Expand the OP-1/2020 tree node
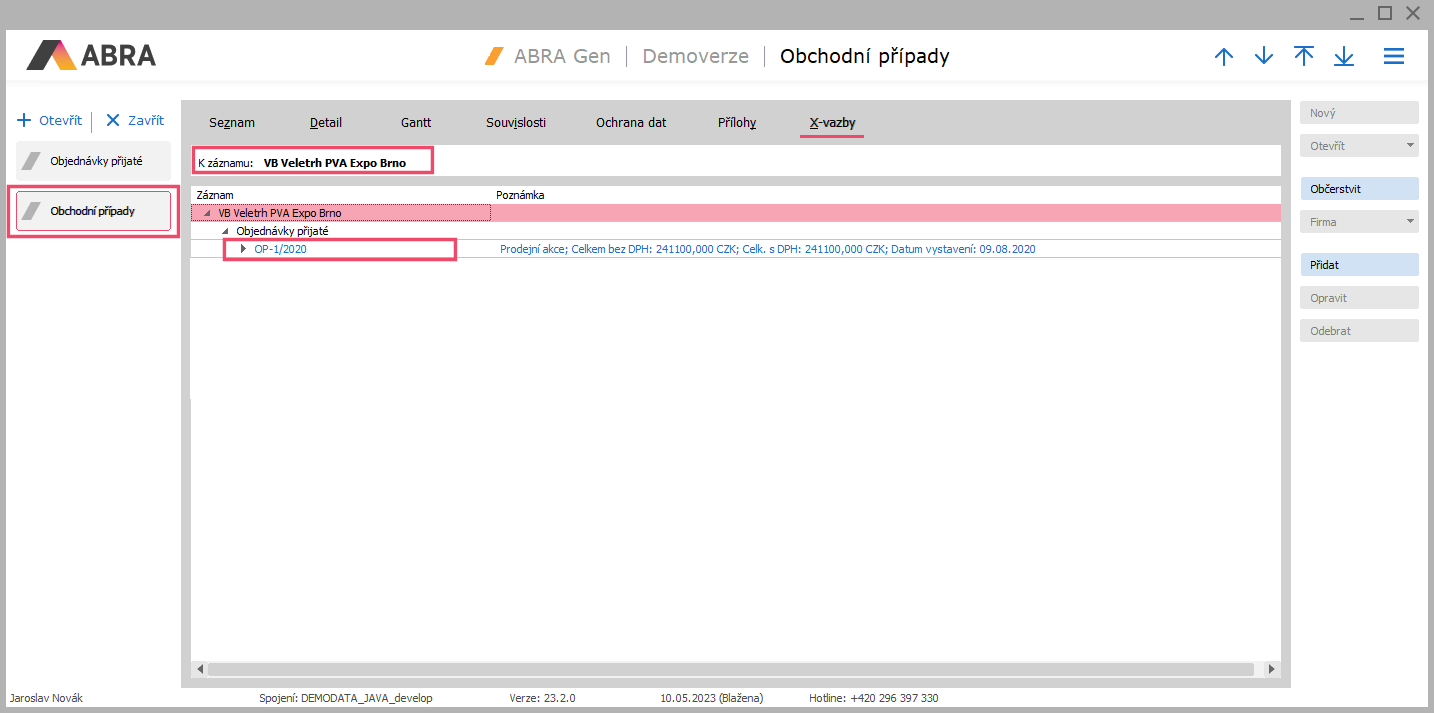1434x713 pixels. [x=243, y=249]
